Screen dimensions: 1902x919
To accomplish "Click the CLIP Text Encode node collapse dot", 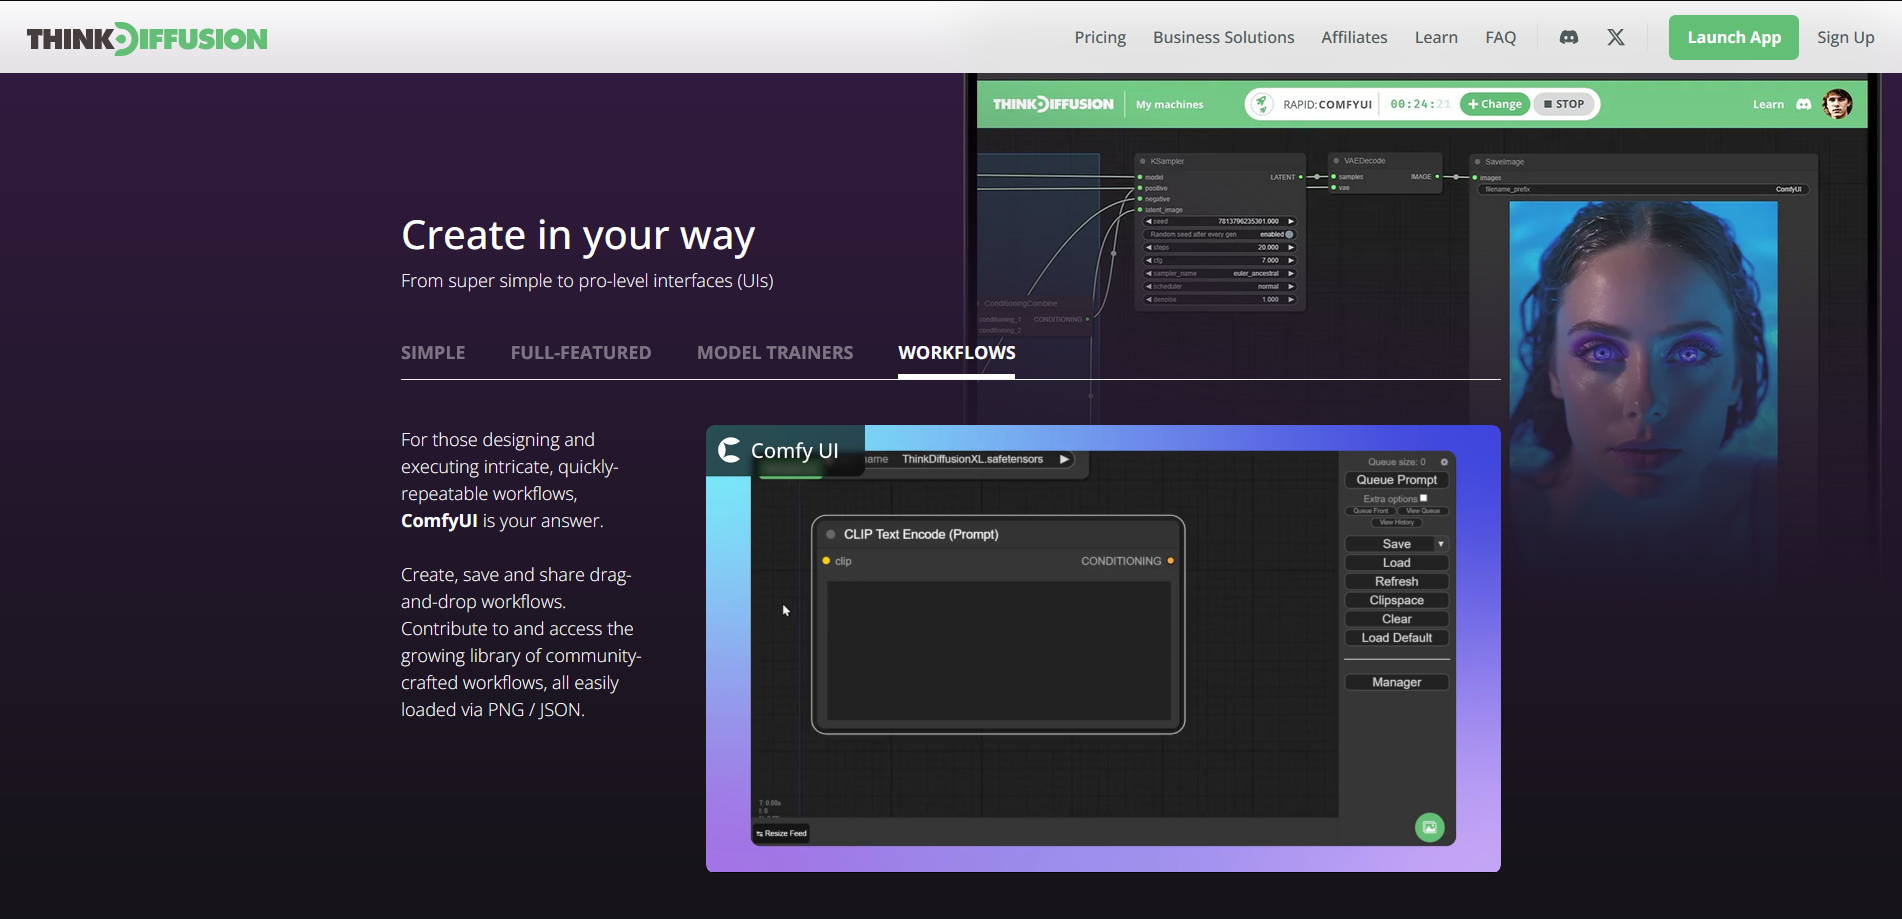I will tap(831, 534).
